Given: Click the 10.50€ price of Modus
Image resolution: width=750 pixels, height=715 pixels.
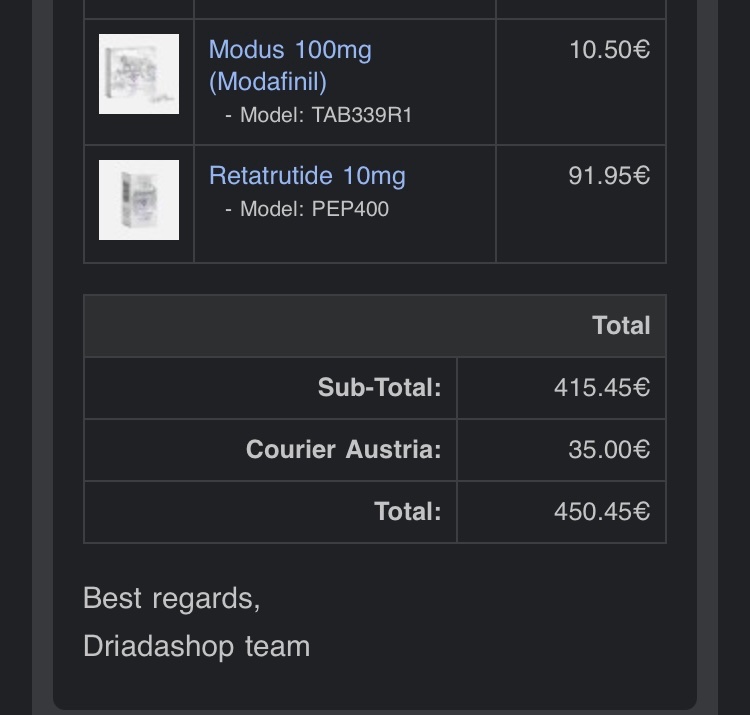Looking at the screenshot, I should (609, 50).
